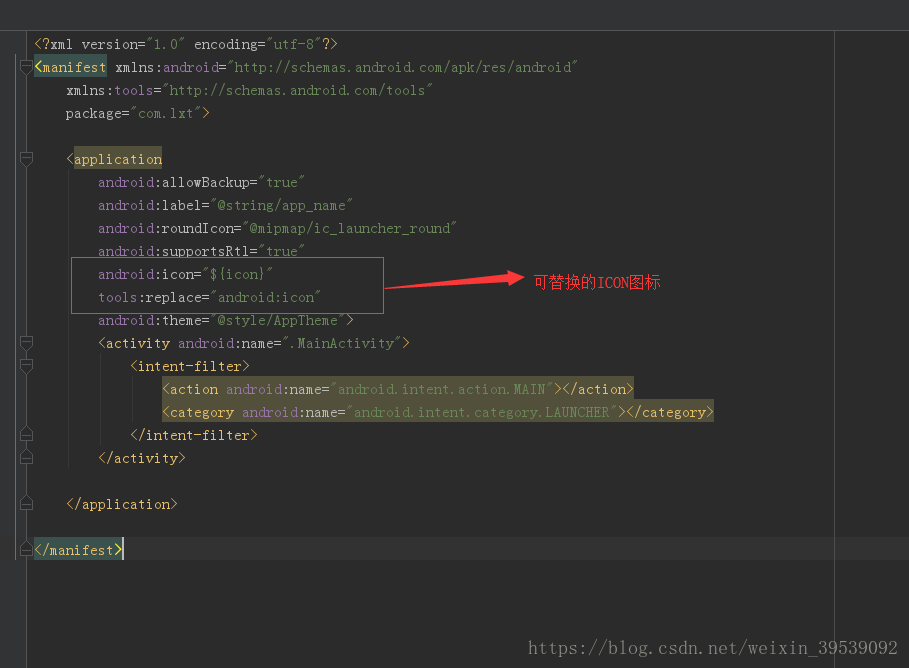The height and width of the screenshot is (668, 909).
Task: Click the closing </action> tag
Action: [x=598, y=389]
